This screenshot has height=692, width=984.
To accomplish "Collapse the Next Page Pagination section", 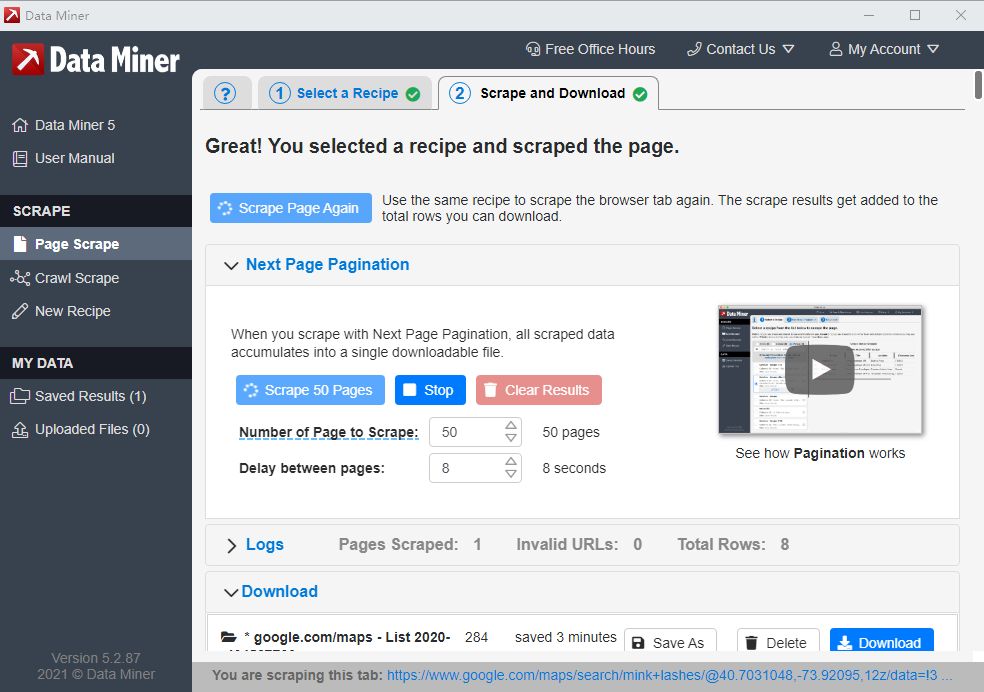I will click(231, 265).
